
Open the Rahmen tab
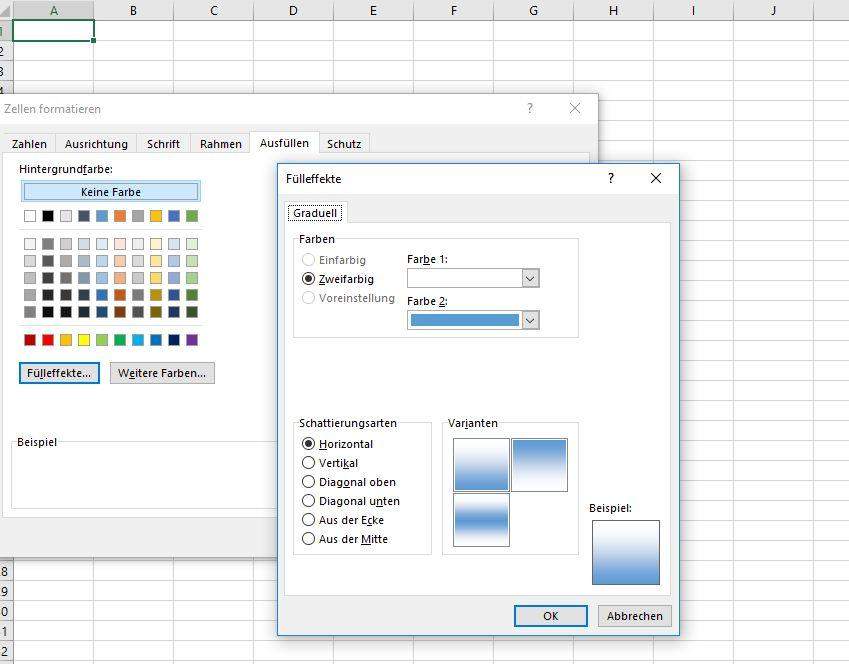tap(219, 143)
